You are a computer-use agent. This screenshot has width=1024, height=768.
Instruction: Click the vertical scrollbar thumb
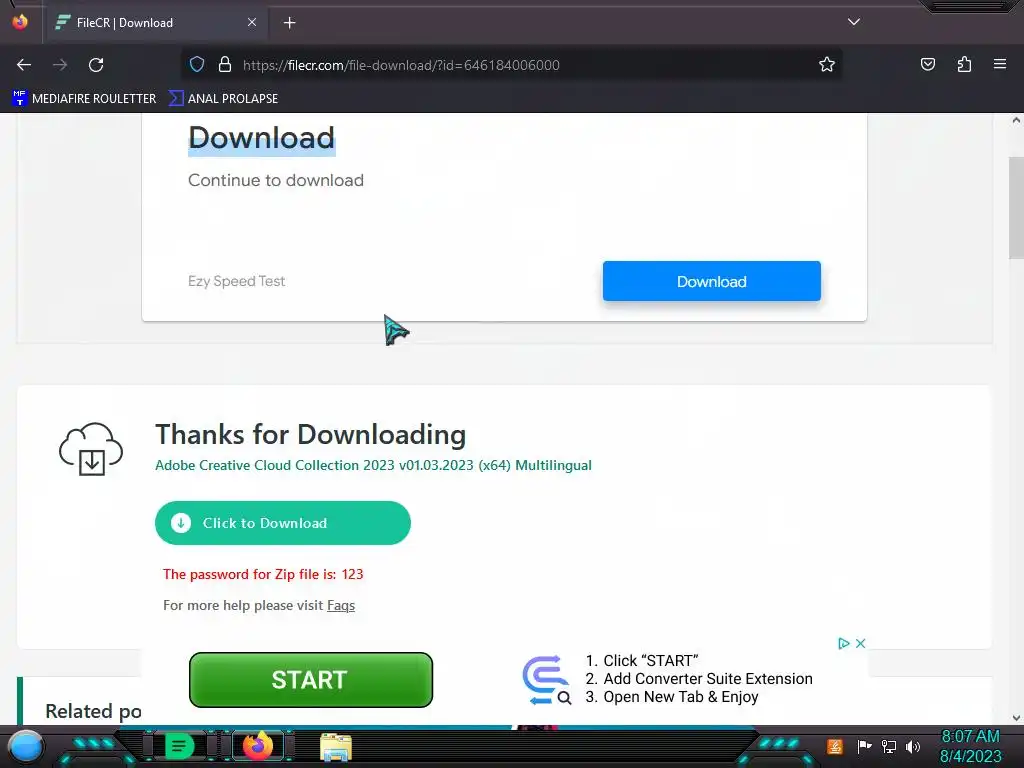pos(1016,208)
